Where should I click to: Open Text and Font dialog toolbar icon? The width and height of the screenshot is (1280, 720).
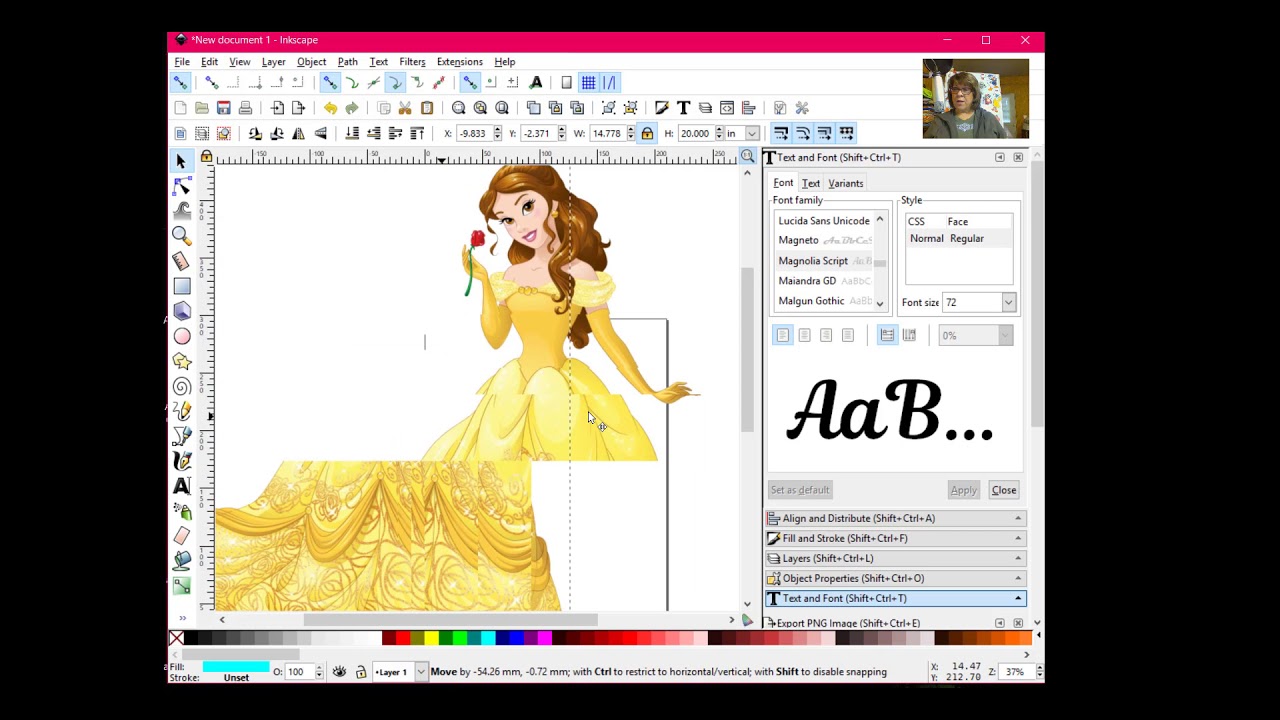point(683,108)
